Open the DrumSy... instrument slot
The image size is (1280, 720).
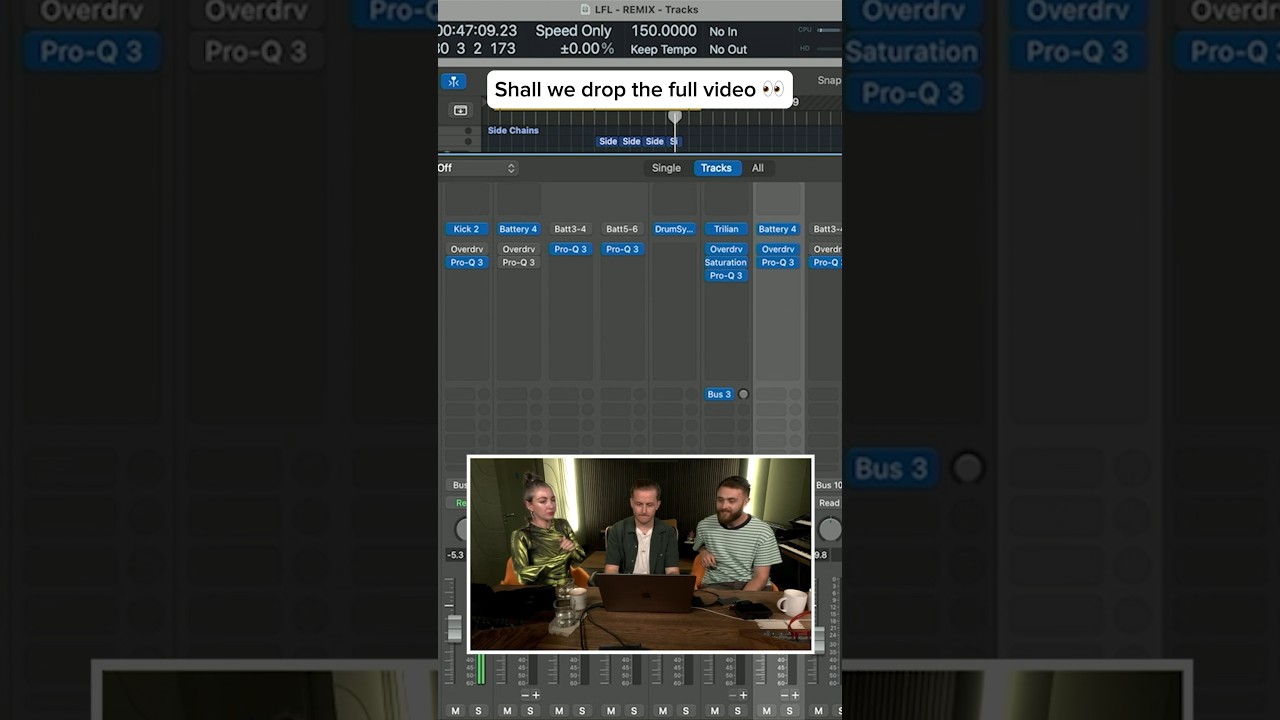pos(674,229)
